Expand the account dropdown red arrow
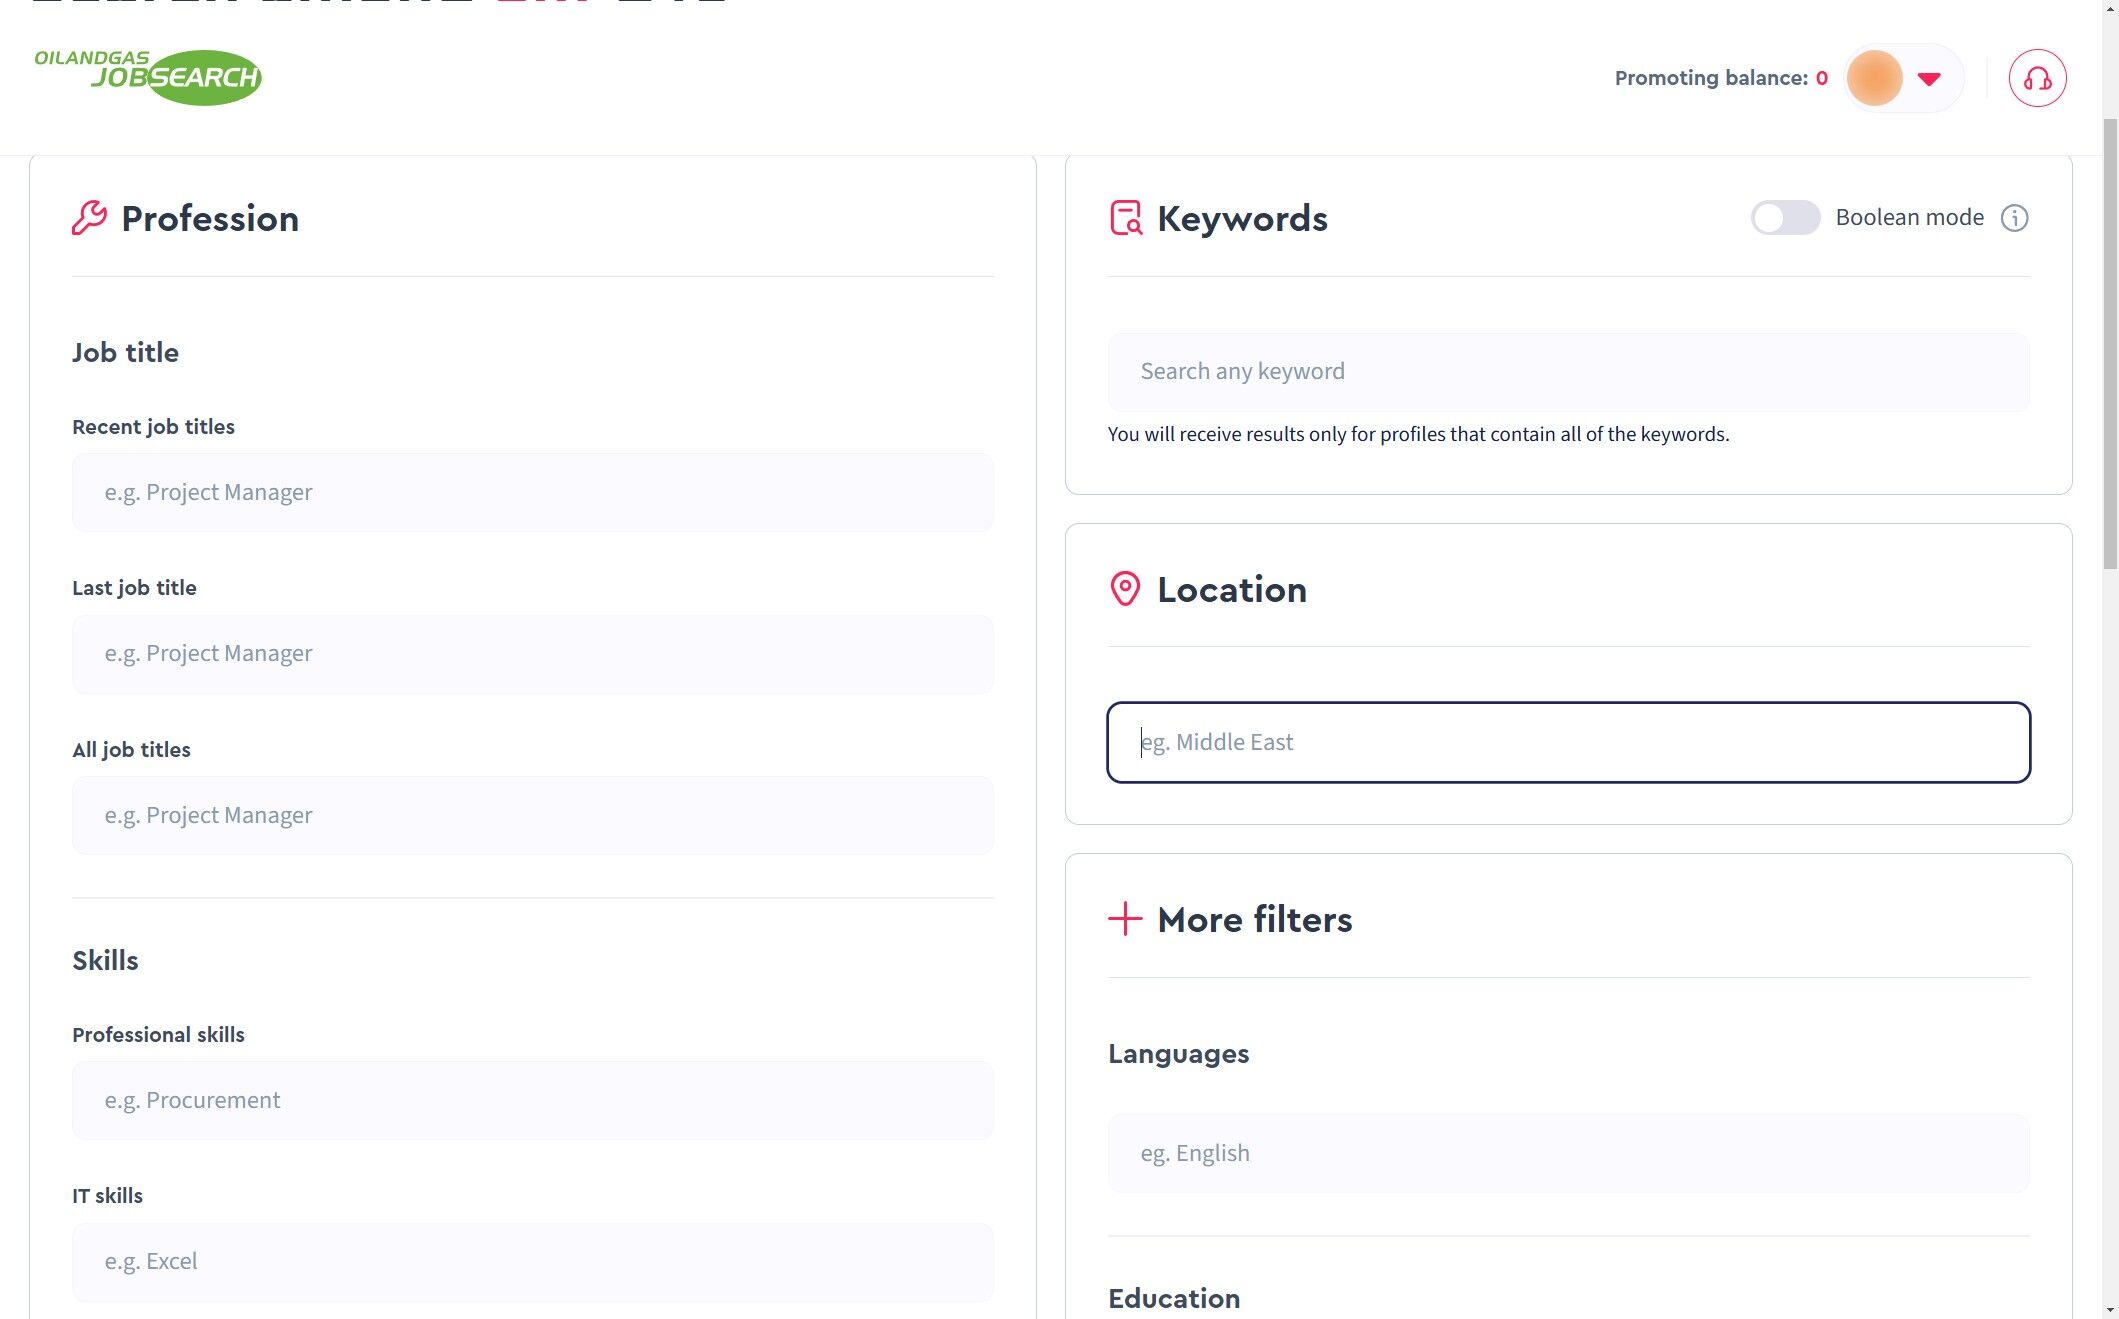 [1929, 78]
